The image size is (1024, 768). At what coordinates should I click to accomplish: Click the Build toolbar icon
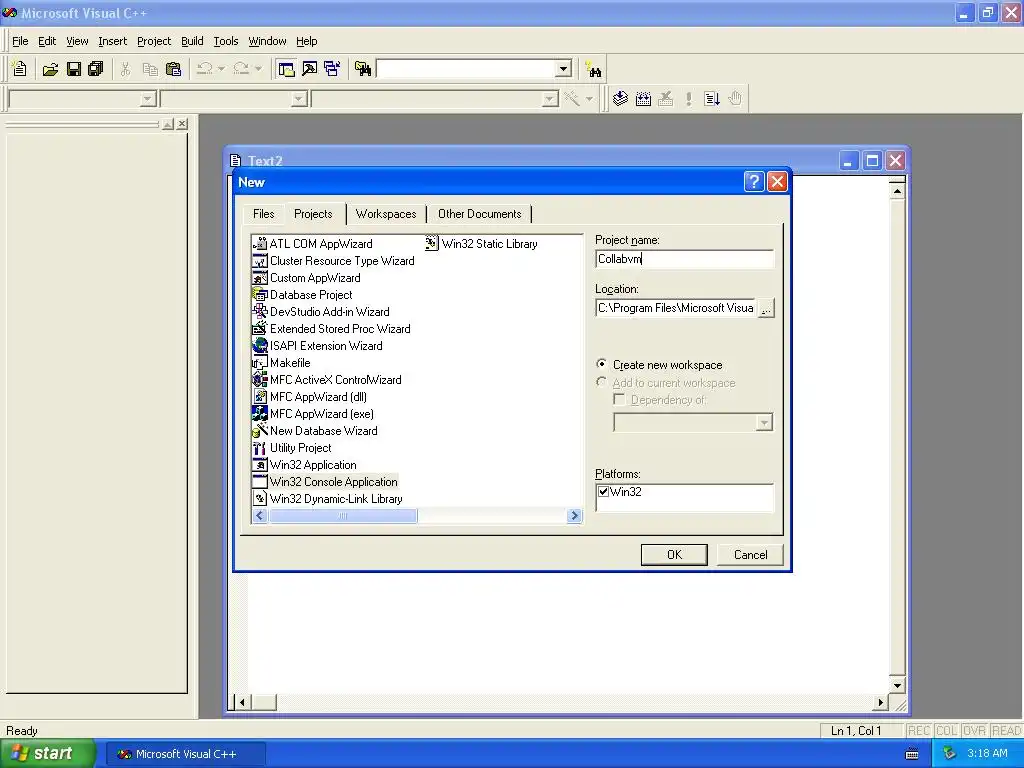point(643,99)
